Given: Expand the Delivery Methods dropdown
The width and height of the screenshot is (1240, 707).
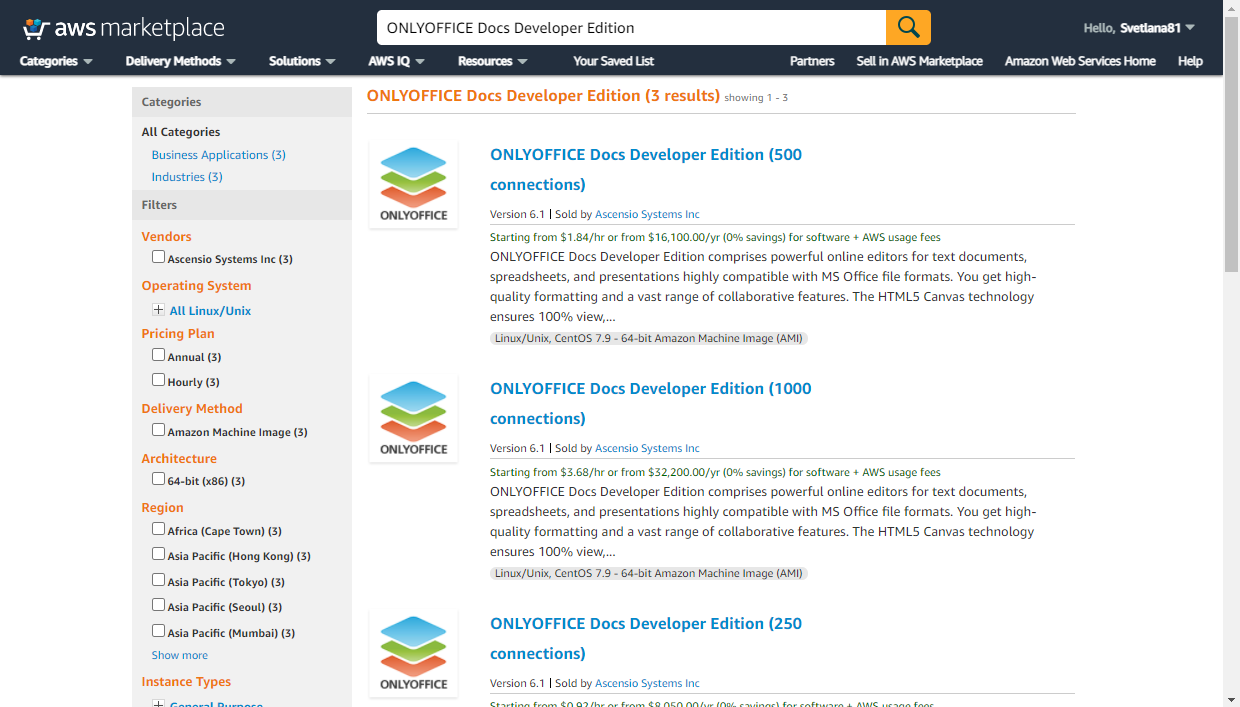Looking at the screenshot, I should tap(180, 61).
